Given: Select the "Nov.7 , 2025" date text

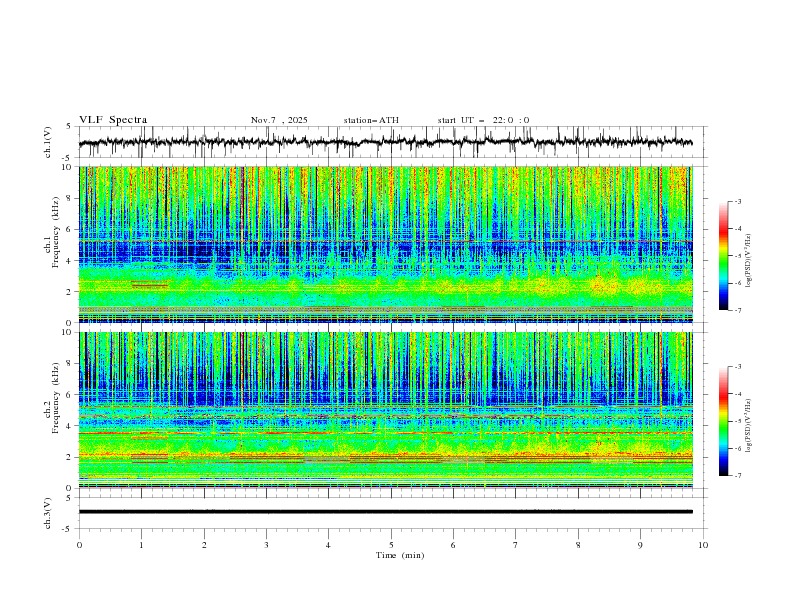Looking at the screenshot, I should 279,120.
